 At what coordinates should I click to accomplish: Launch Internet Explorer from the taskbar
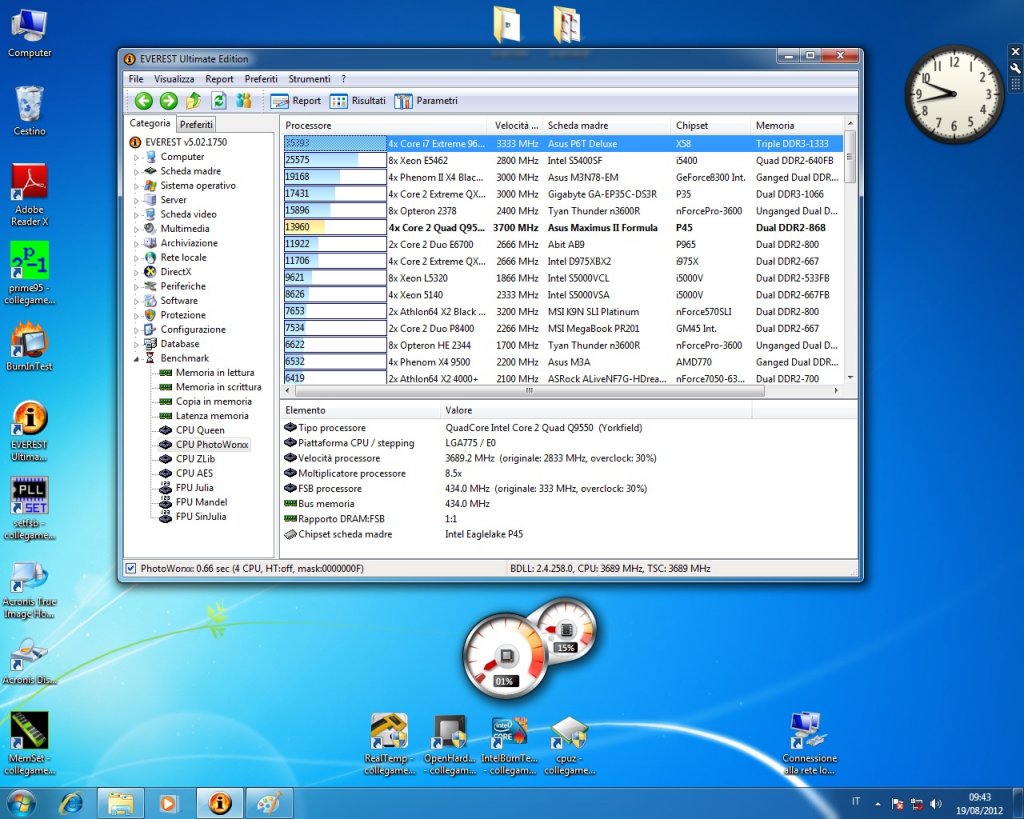tap(72, 803)
